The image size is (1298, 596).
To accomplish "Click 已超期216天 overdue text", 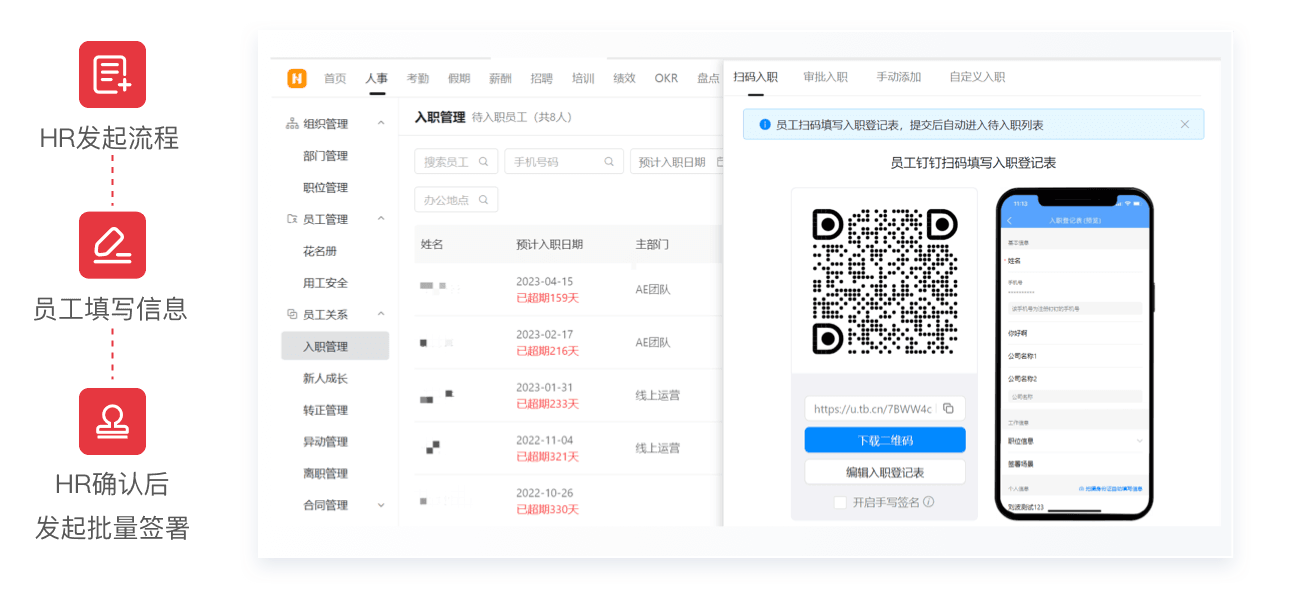I will coord(547,351).
